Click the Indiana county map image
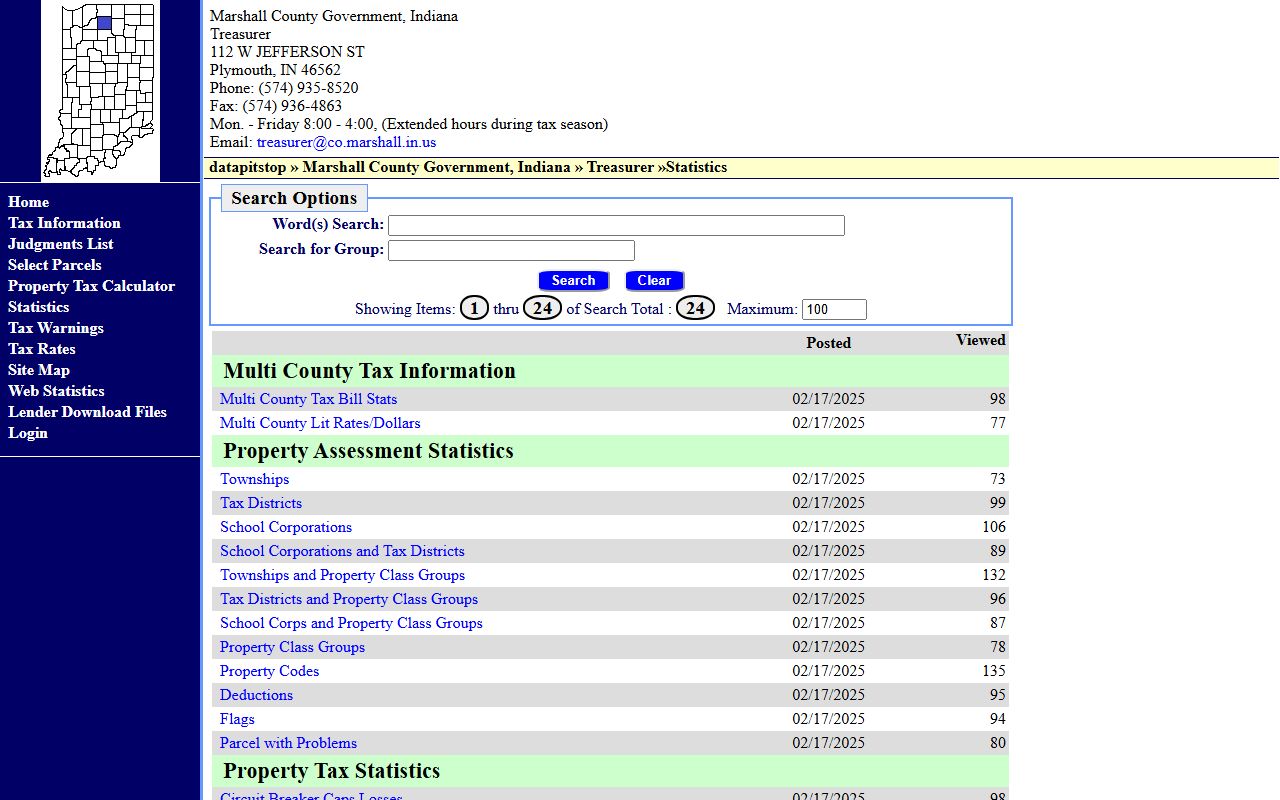The image size is (1280, 800). [x=100, y=91]
